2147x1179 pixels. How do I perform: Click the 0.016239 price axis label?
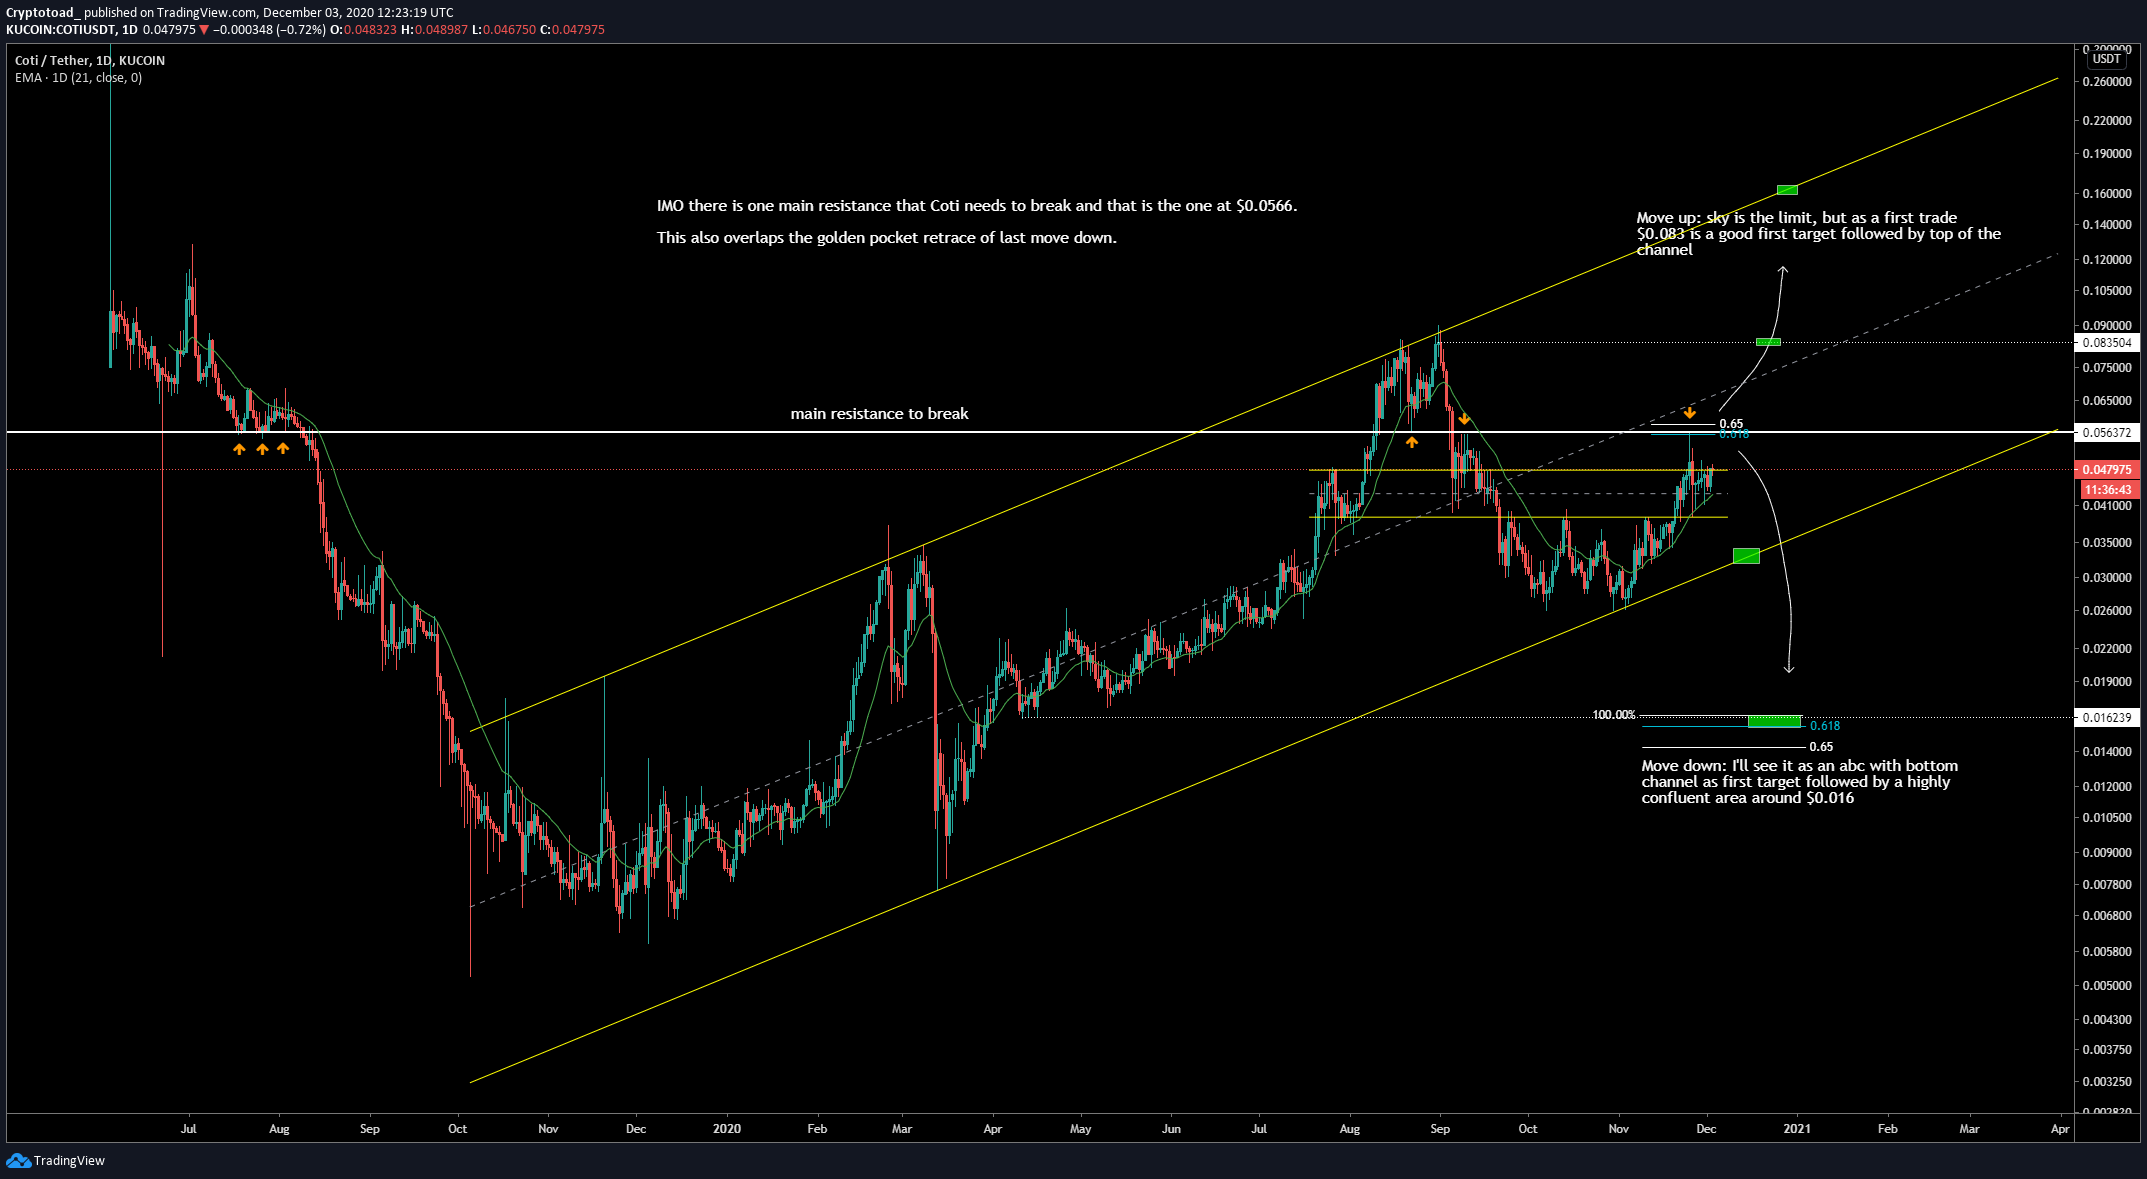pos(2106,717)
